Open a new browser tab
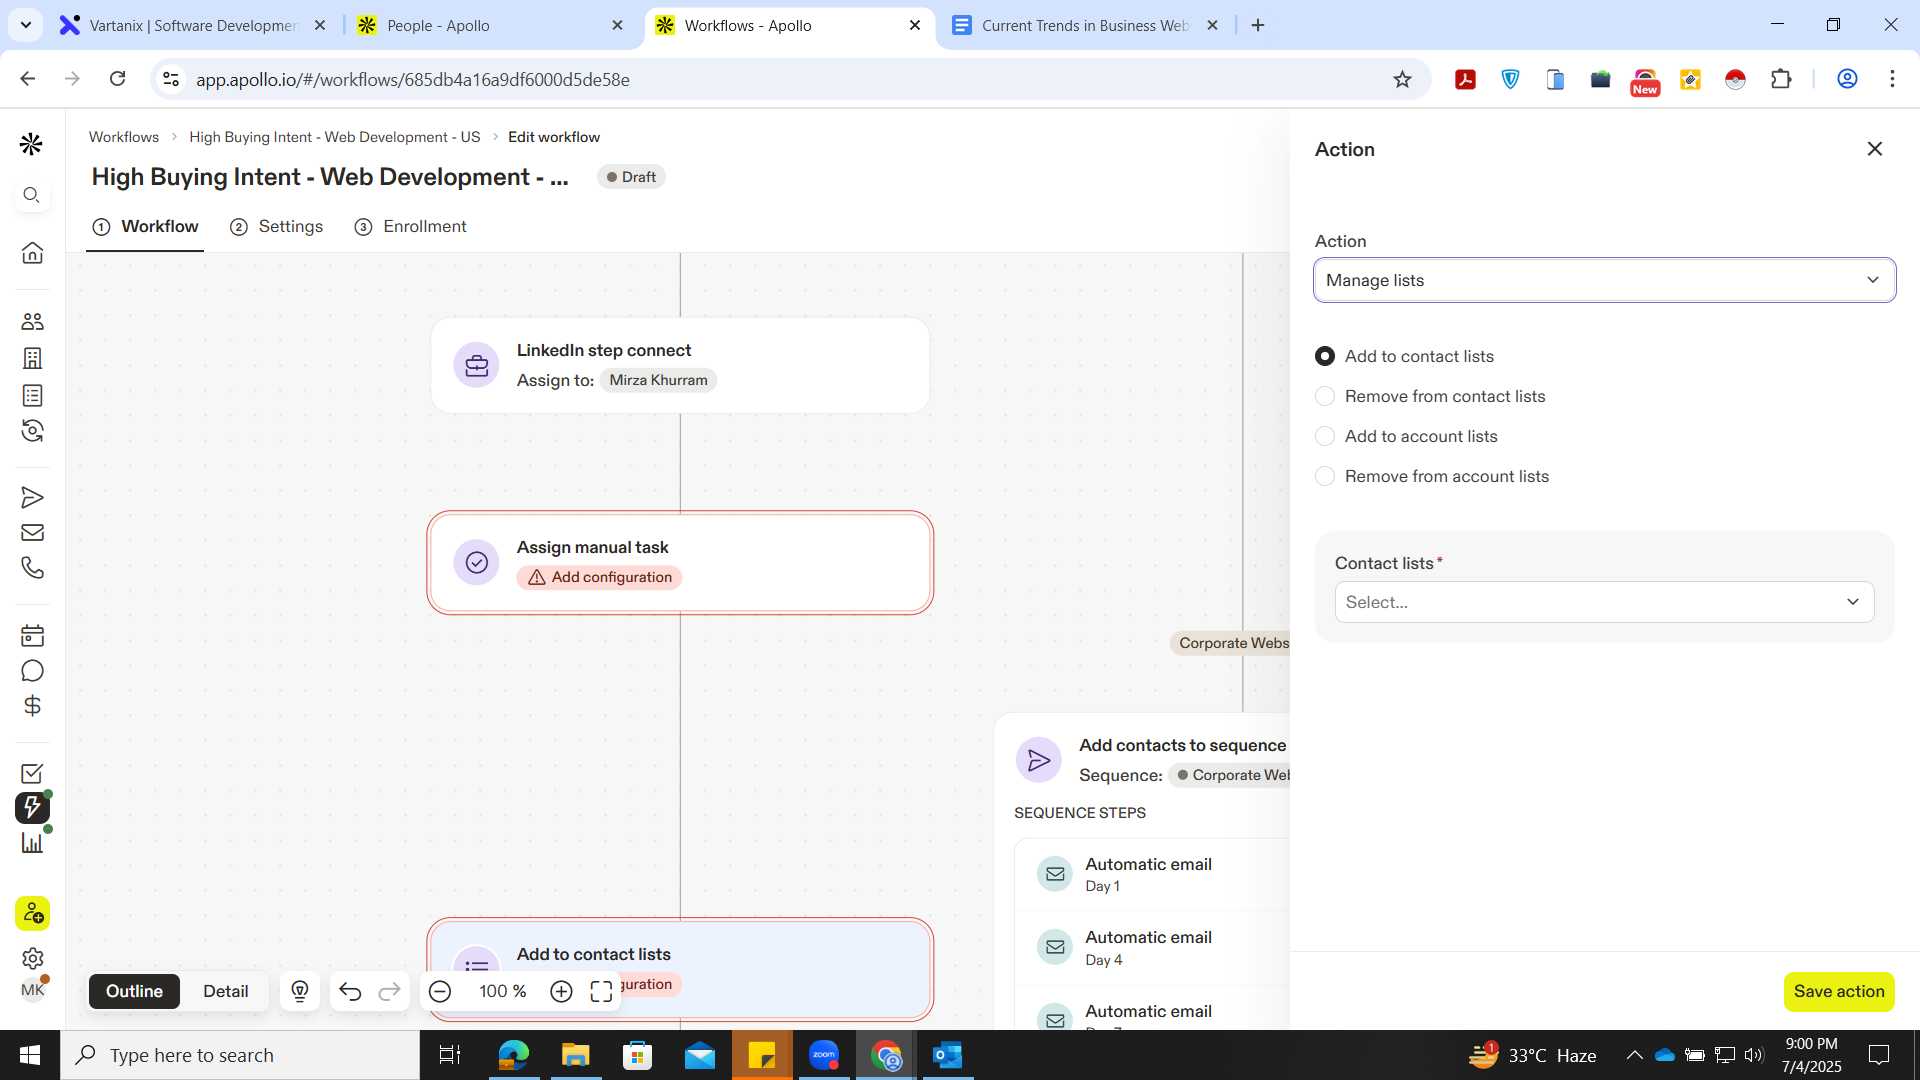The width and height of the screenshot is (1920, 1080). point(1258,25)
